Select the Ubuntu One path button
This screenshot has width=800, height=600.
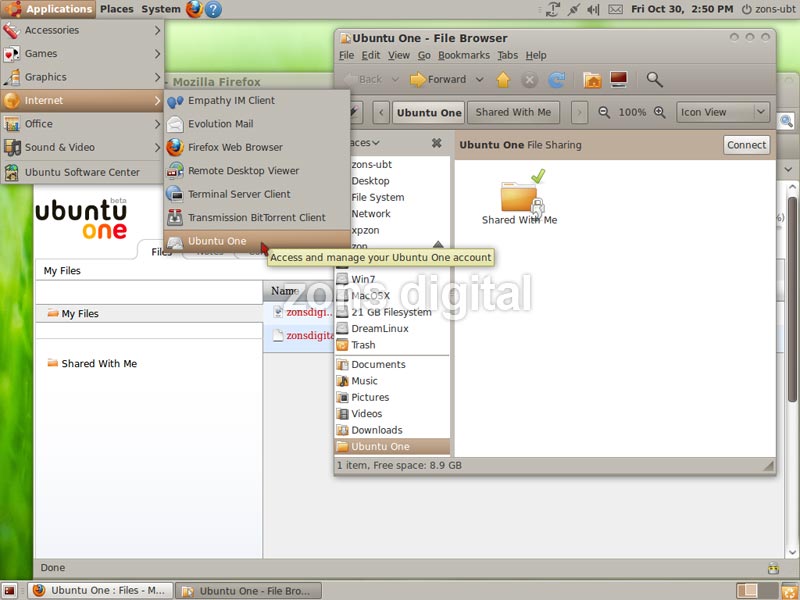click(x=429, y=113)
